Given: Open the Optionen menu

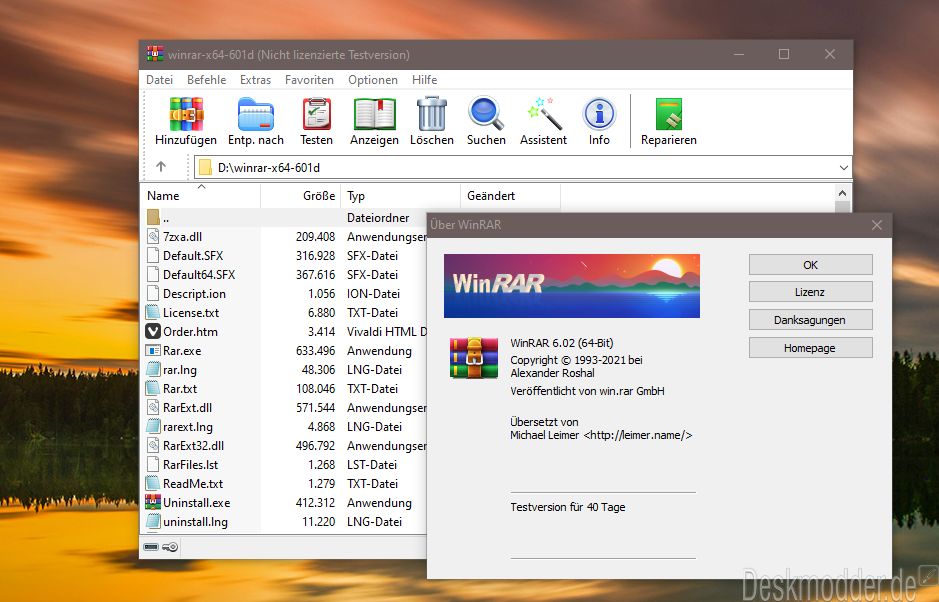Looking at the screenshot, I should click(372, 80).
